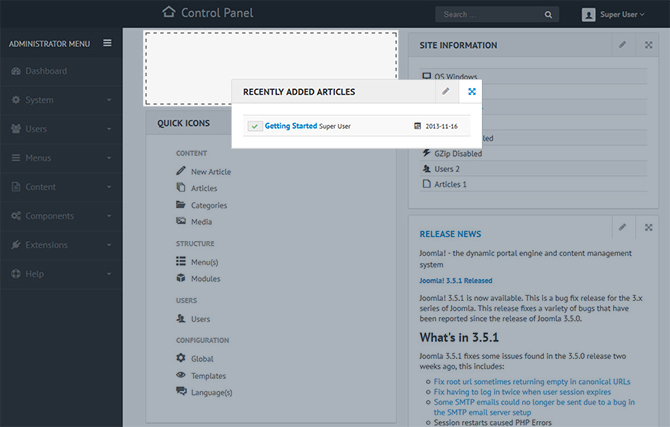670x427 pixels.
Task: Click the Templates eye icon
Action: coord(181,375)
